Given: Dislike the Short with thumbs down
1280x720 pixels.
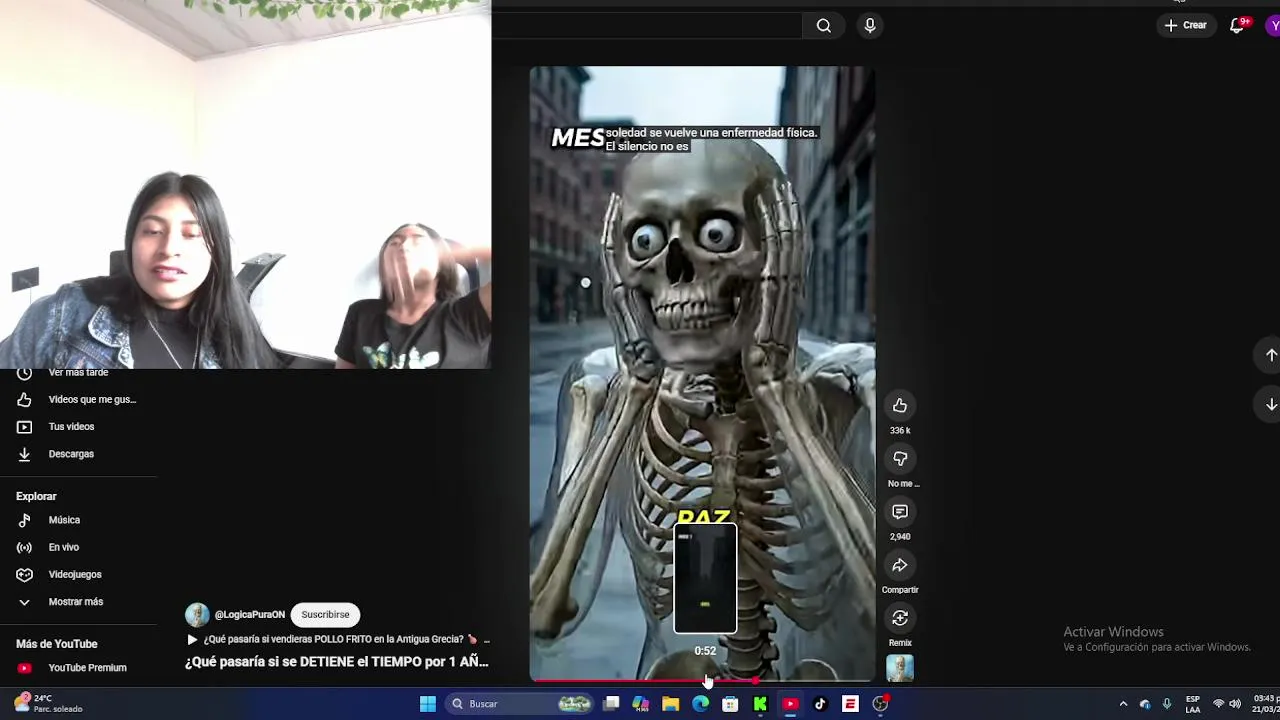Looking at the screenshot, I should tap(900, 458).
